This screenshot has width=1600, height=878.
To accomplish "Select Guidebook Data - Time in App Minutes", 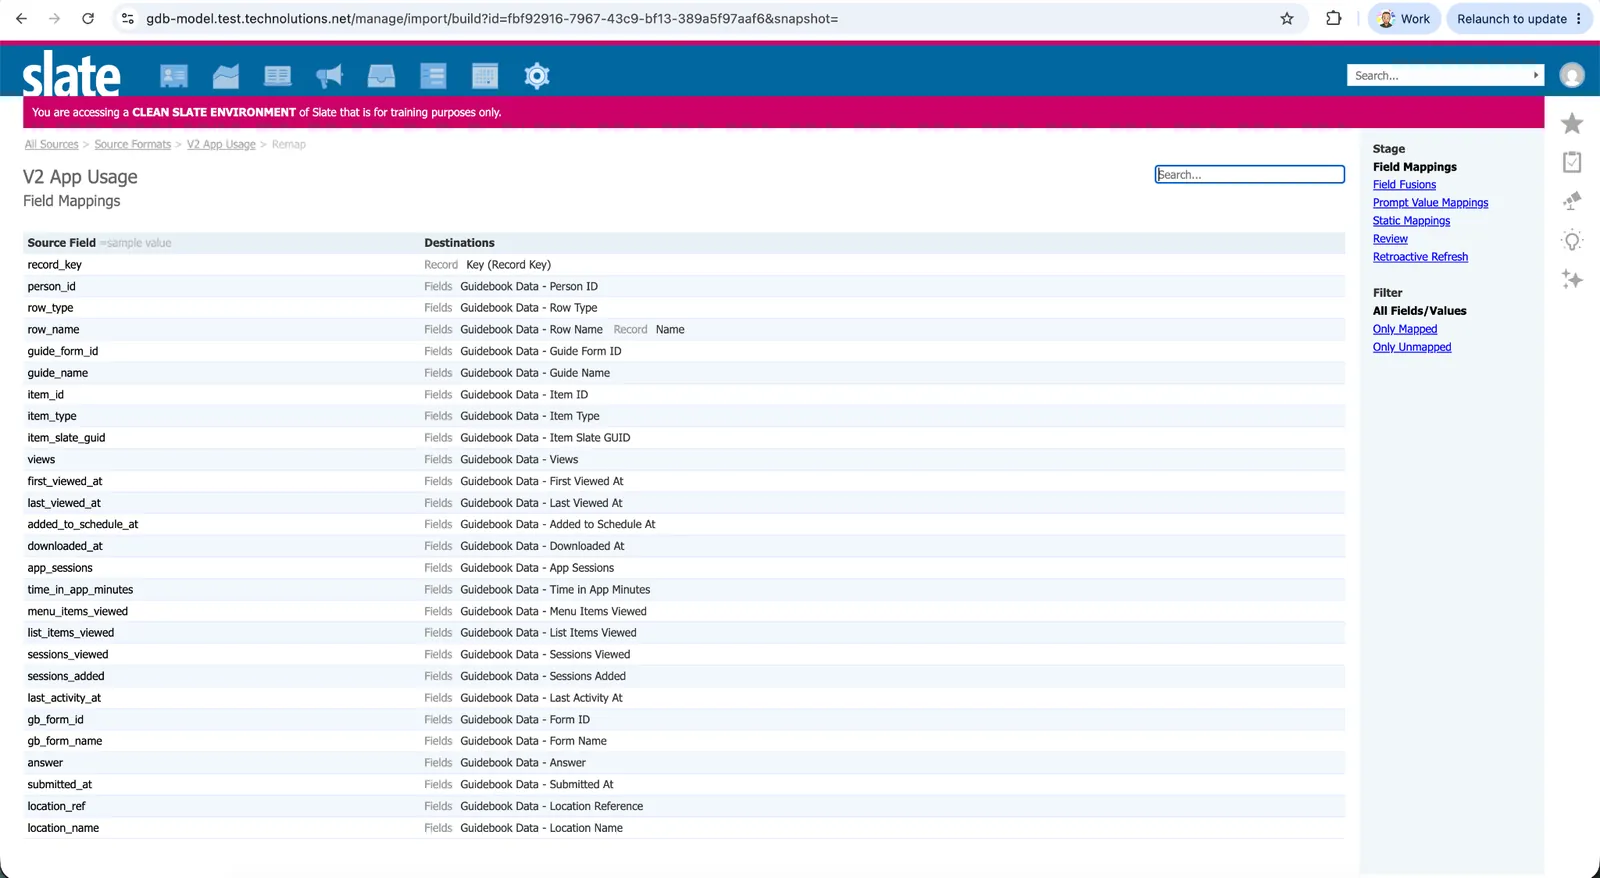I will 555,590.
